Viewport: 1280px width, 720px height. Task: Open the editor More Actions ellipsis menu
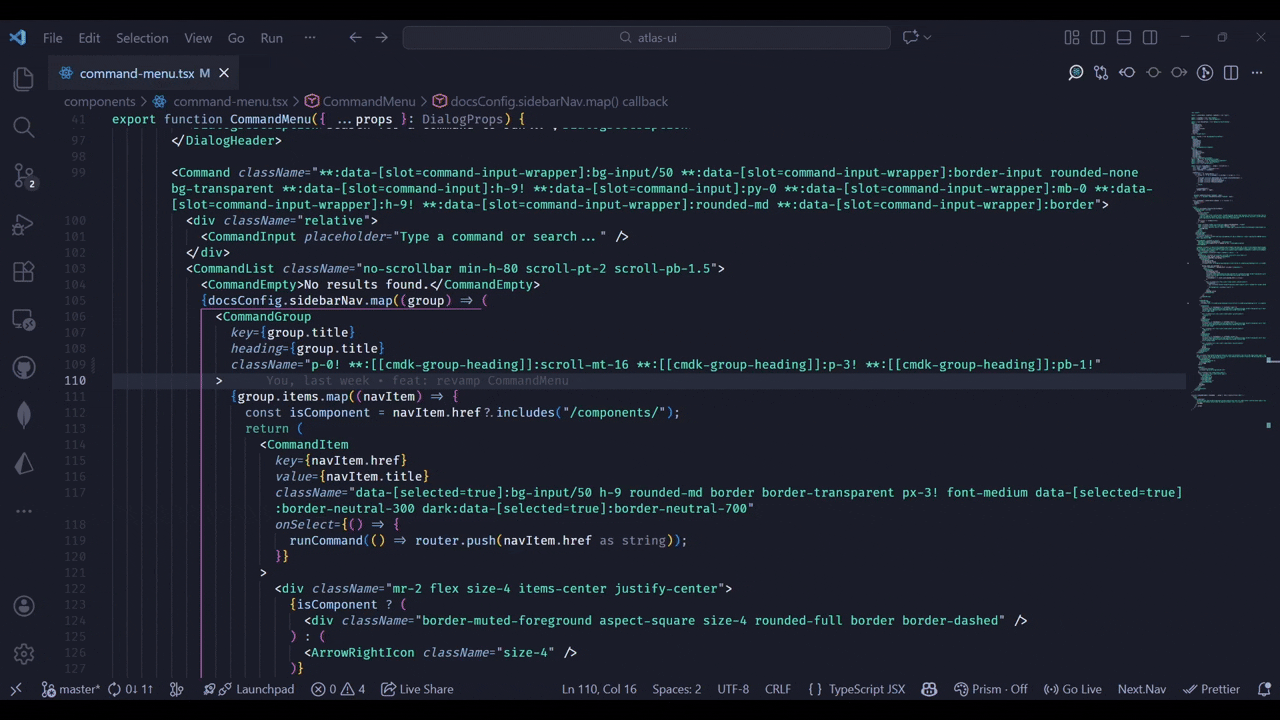pyautogui.click(x=1257, y=73)
